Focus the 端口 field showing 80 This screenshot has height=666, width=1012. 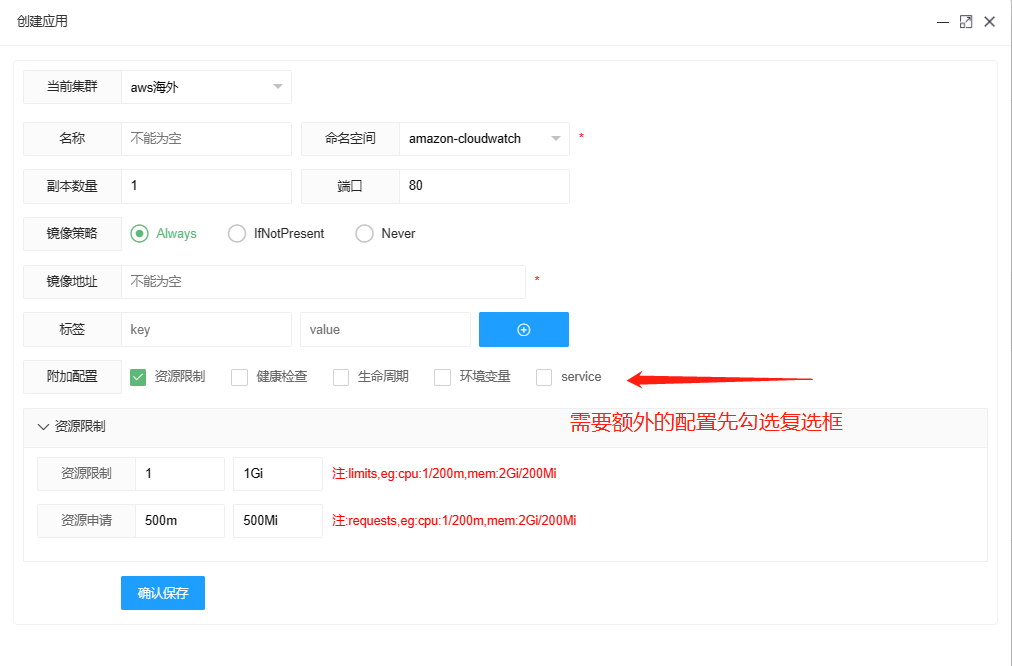click(484, 186)
